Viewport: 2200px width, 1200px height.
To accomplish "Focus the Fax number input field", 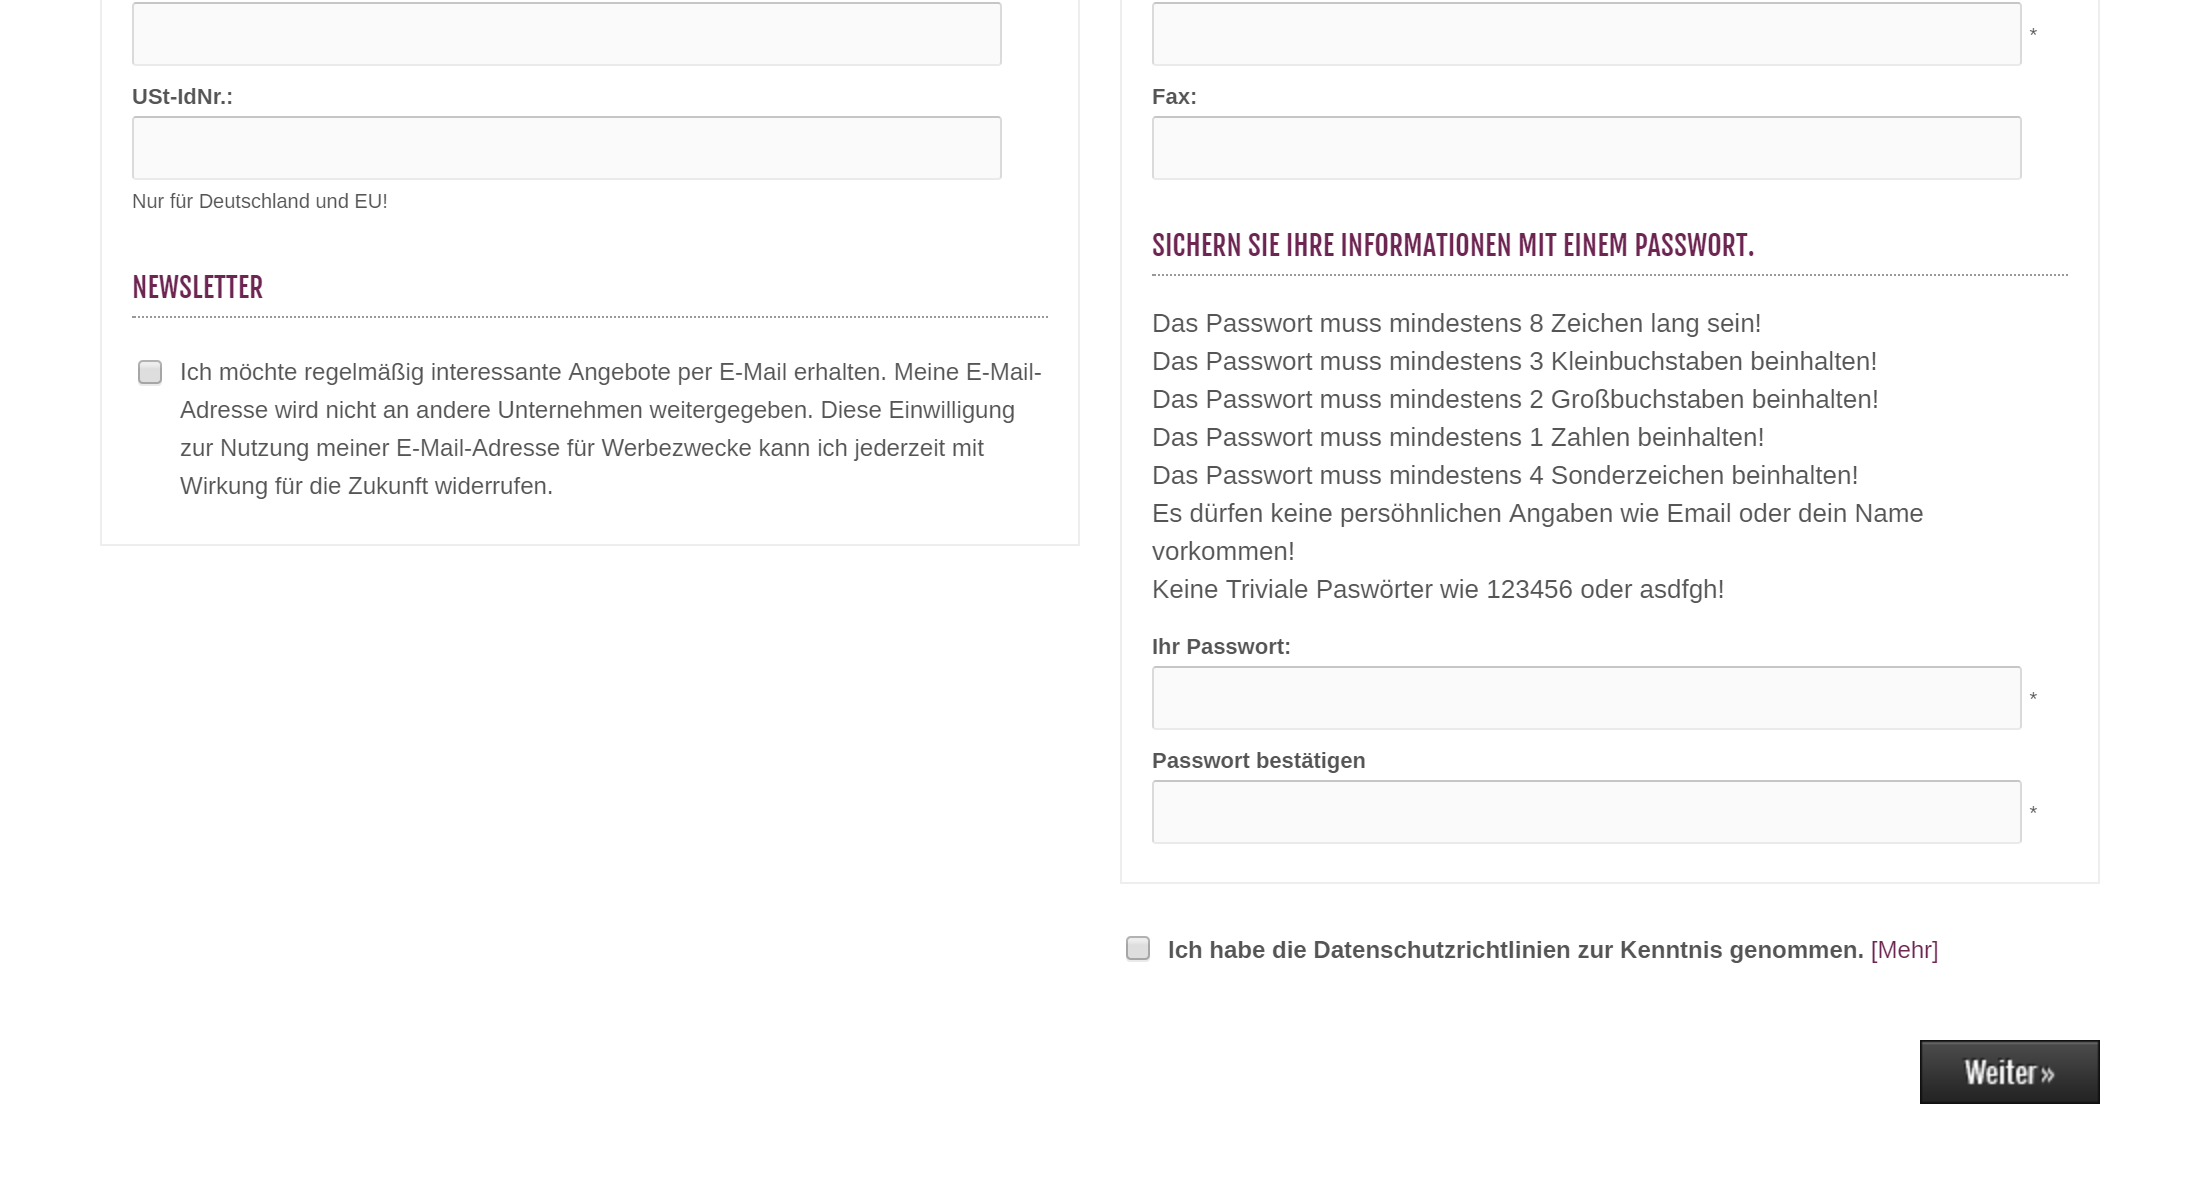I will (x=1585, y=147).
